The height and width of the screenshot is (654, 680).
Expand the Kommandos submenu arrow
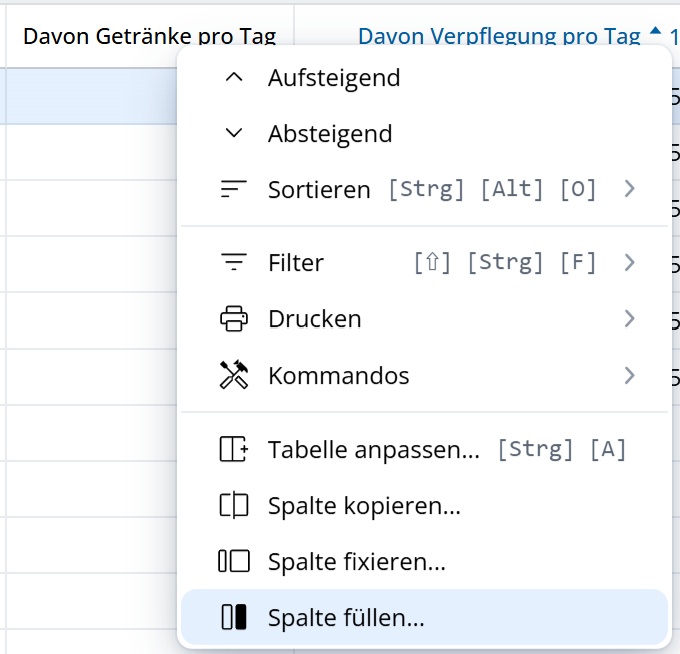(629, 376)
